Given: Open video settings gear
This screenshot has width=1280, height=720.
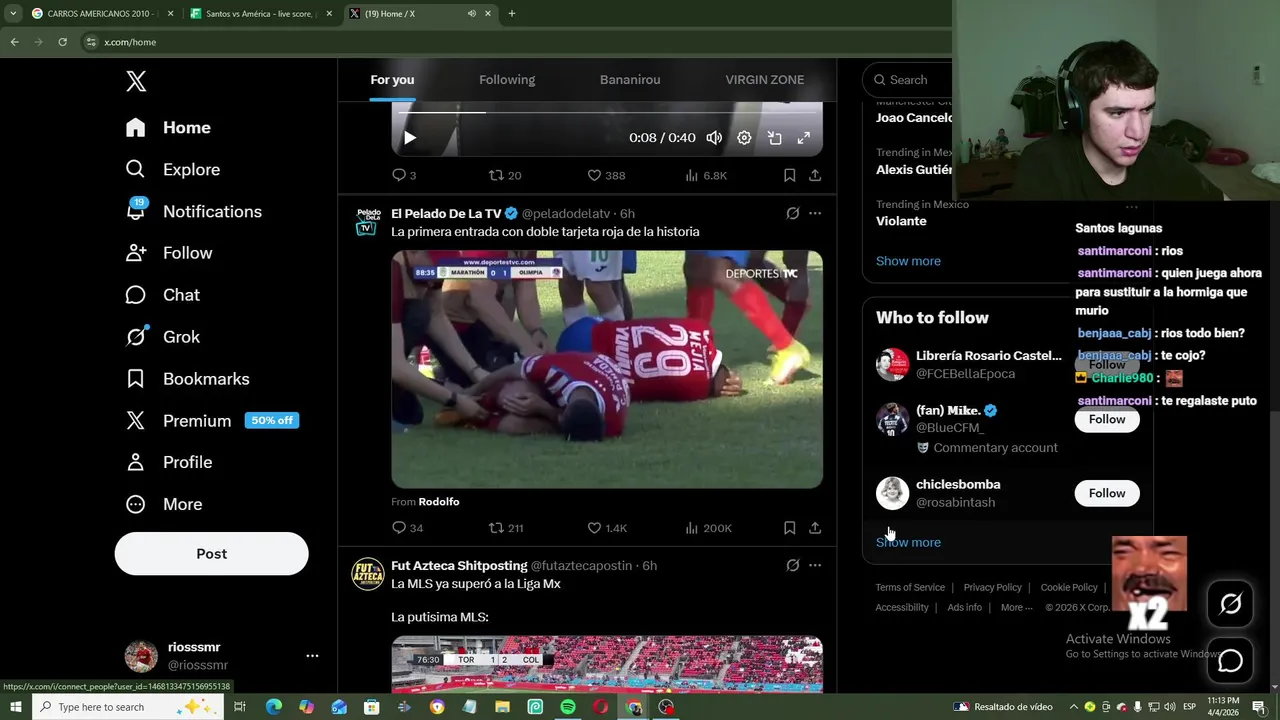Looking at the screenshot, I should pos(744,138).
